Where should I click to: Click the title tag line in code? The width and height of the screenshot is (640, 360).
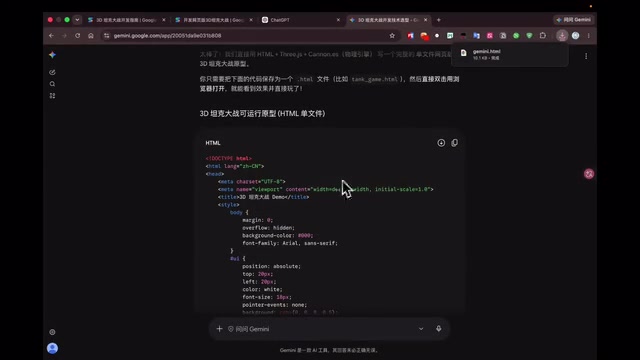(x=264, y=197)
